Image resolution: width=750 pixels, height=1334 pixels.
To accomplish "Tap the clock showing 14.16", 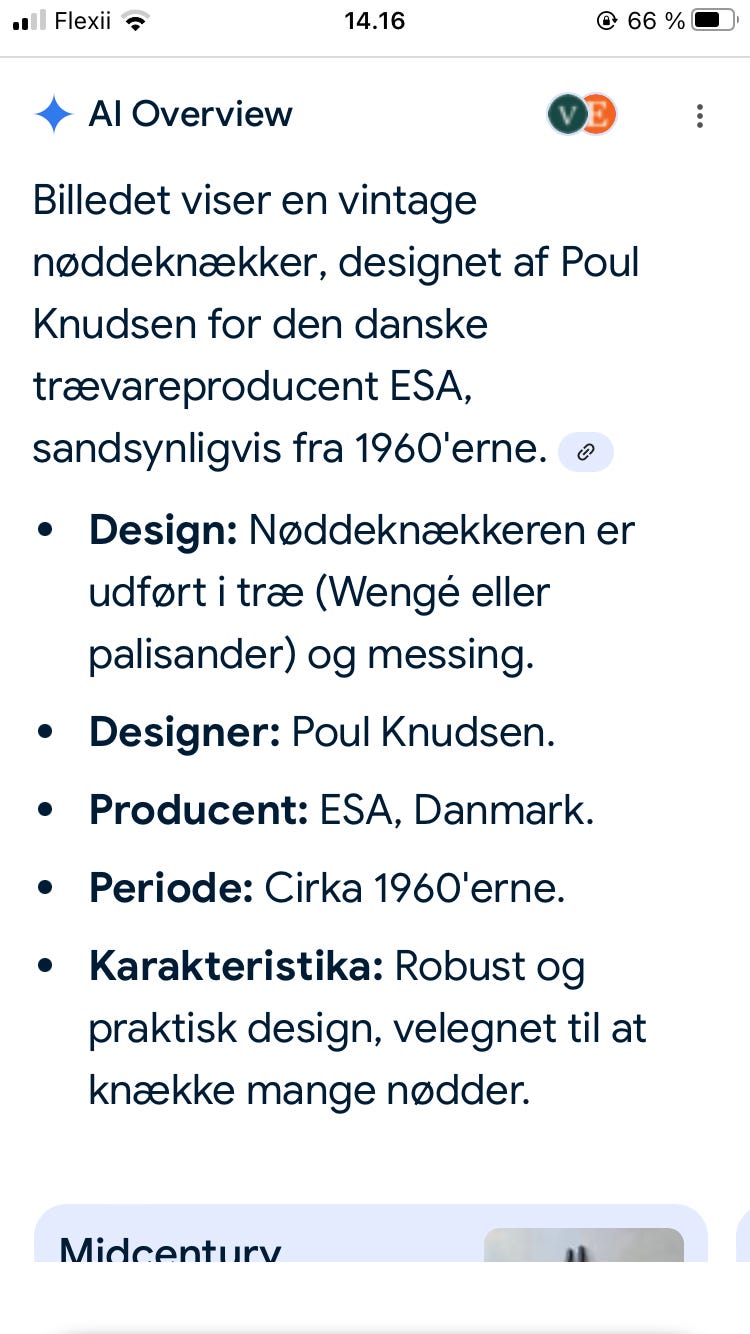I will (375, 20).
